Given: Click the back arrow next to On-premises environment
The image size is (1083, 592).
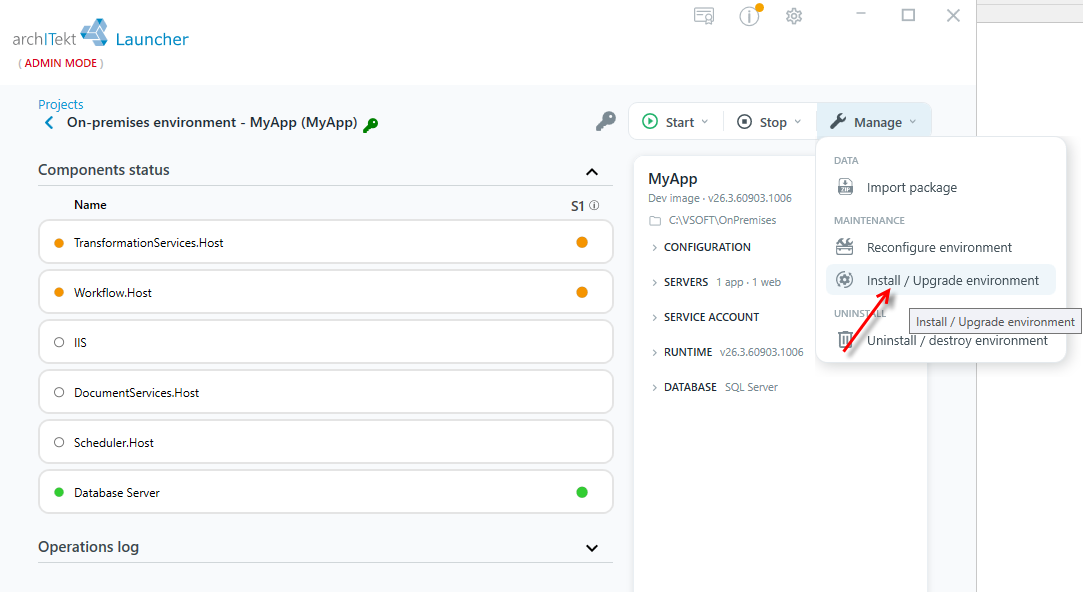Looking at the screenshot, I should click(49, 123).
